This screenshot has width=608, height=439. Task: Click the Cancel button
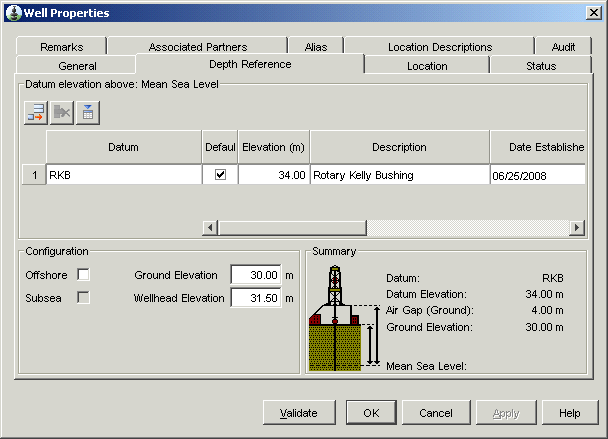click(436, 413)
